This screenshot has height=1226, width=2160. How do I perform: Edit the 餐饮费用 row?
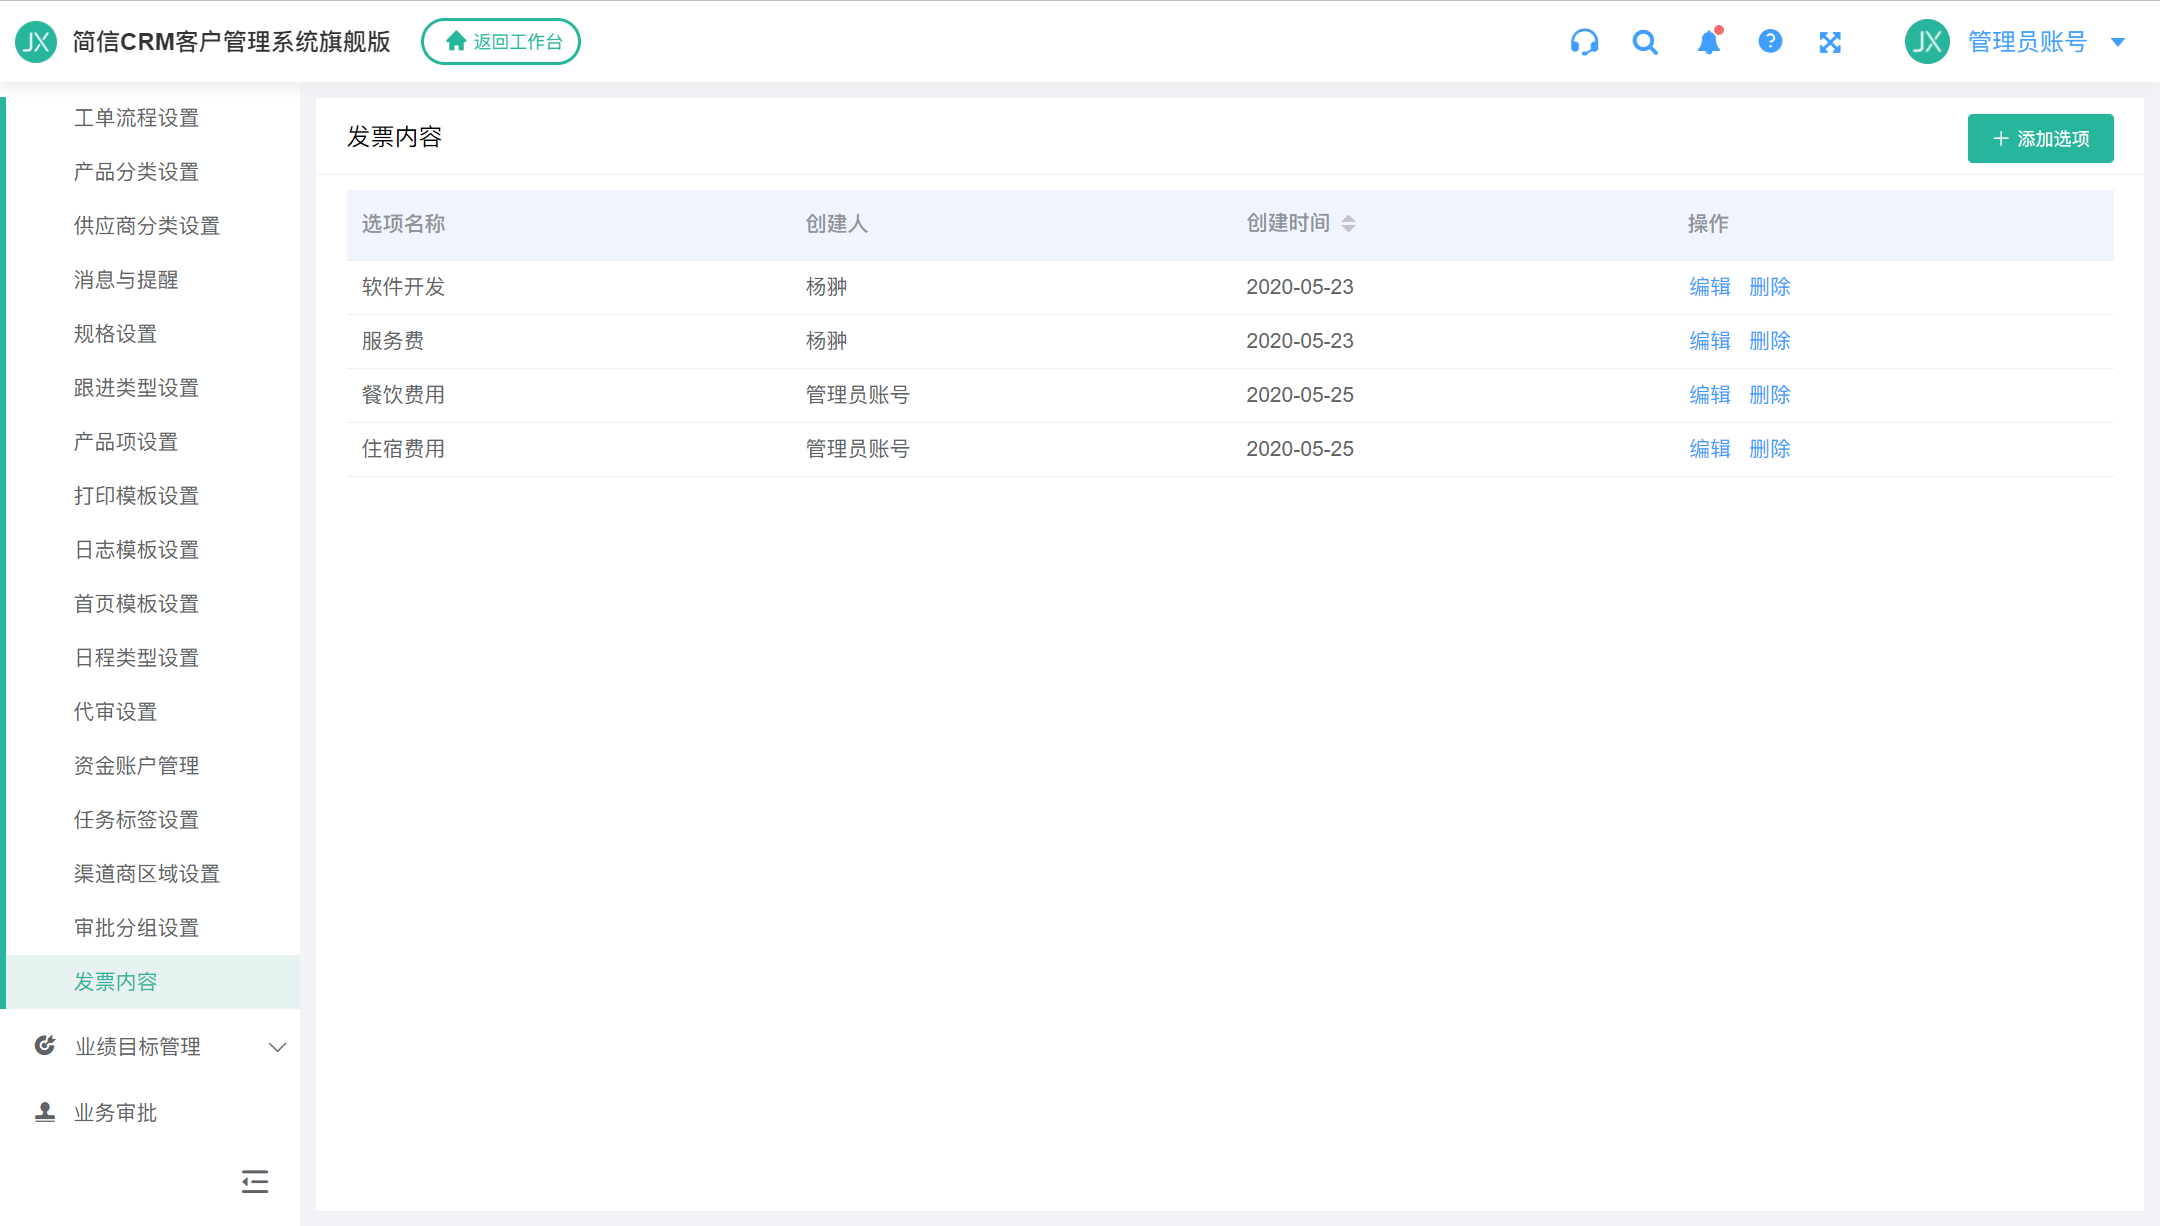click(x=1709, y=395)
